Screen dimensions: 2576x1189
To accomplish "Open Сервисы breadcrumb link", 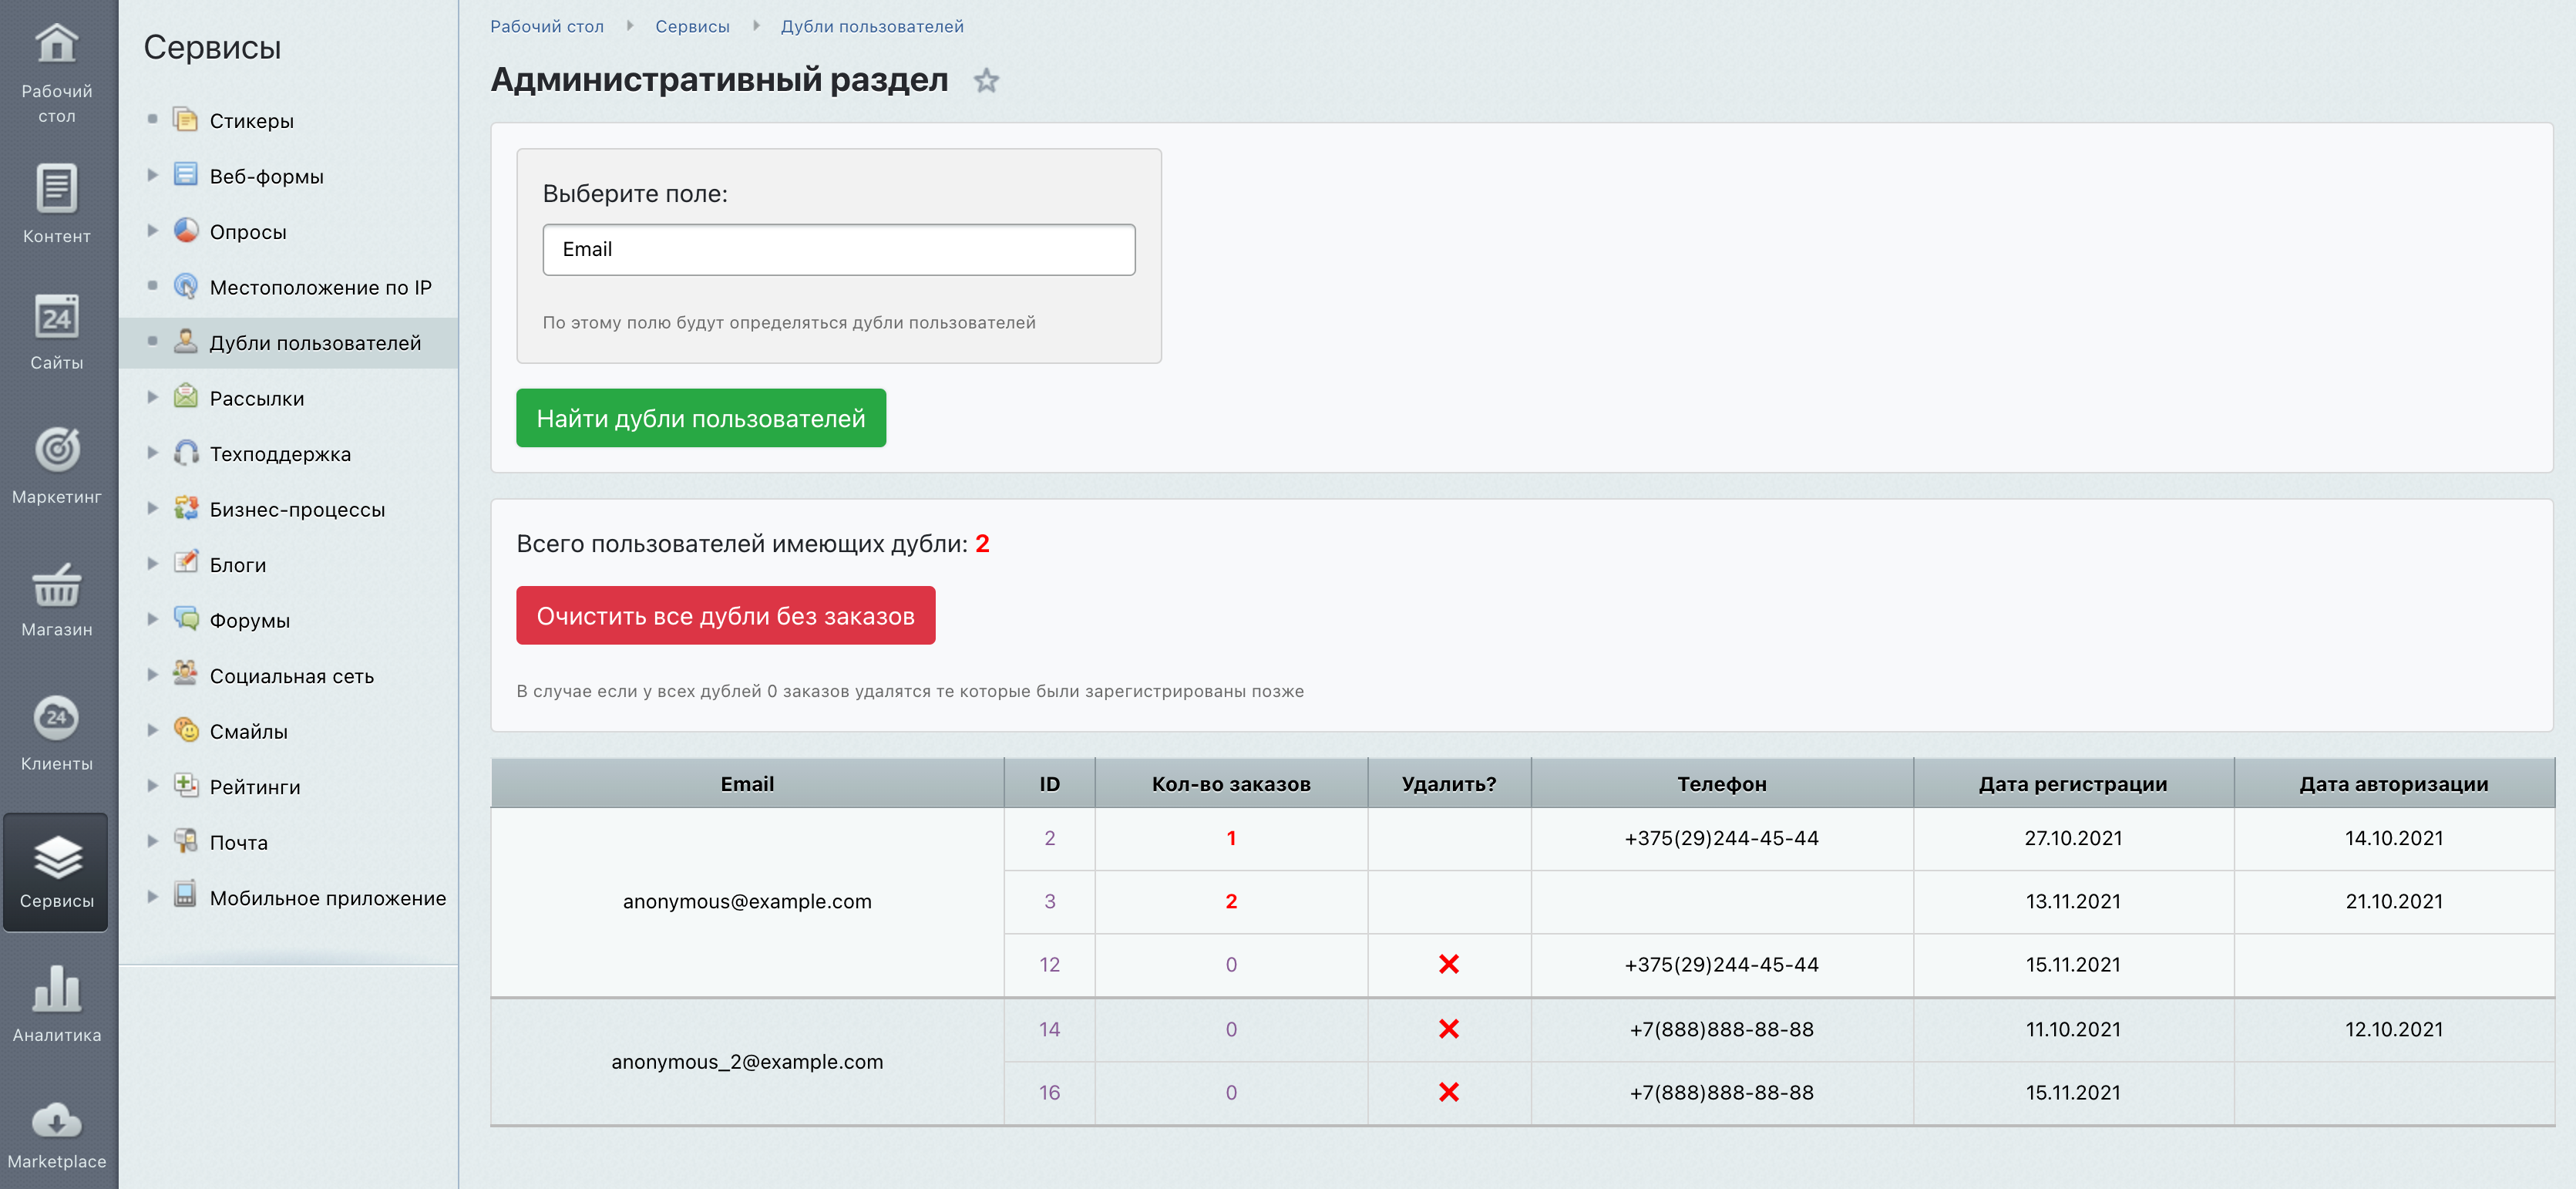I will coord(692,26).
